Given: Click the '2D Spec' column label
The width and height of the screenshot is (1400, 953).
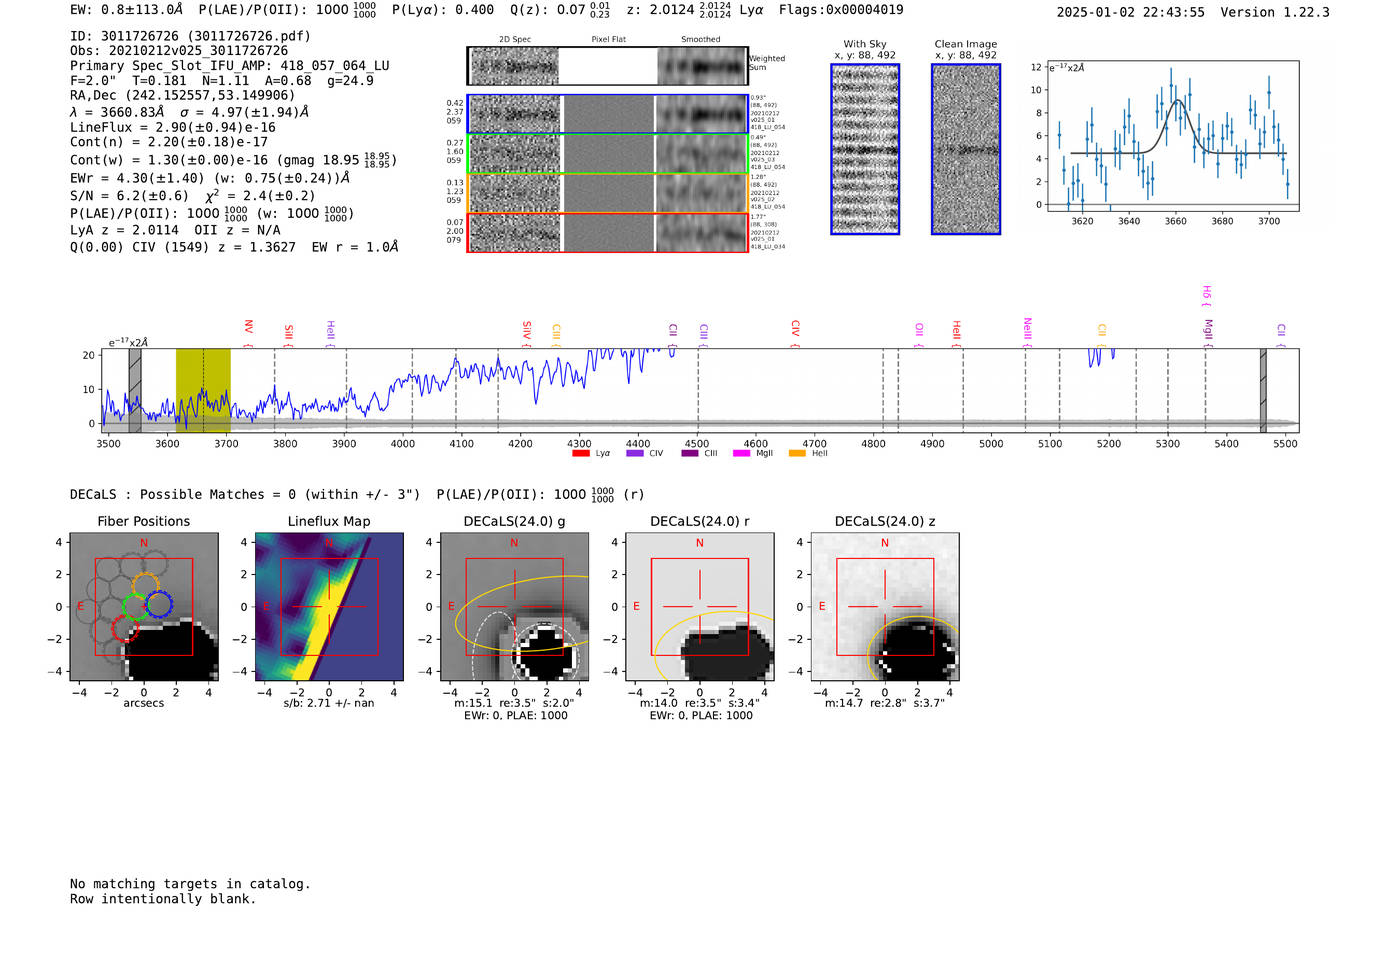Looking at the screenshot, I should tap(515, 39).
